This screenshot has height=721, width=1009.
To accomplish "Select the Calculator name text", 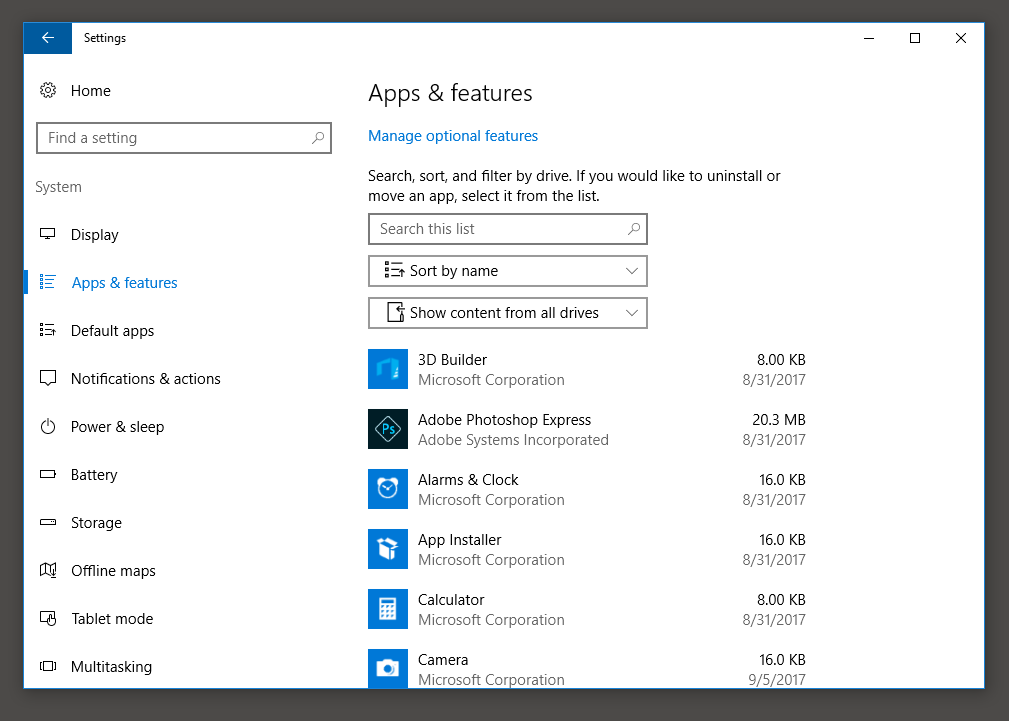I will 451,599.
